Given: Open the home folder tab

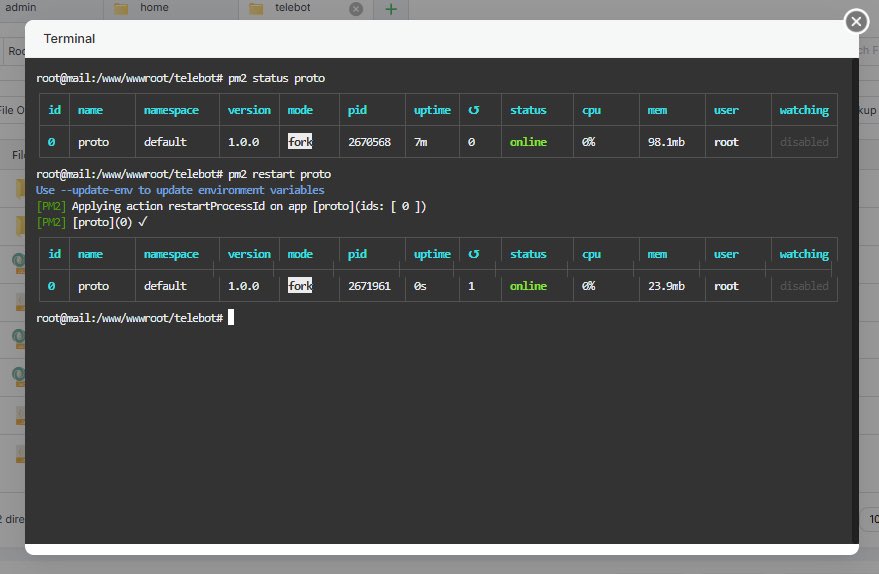Looking at the screenshot, I should tap(154, 7).
